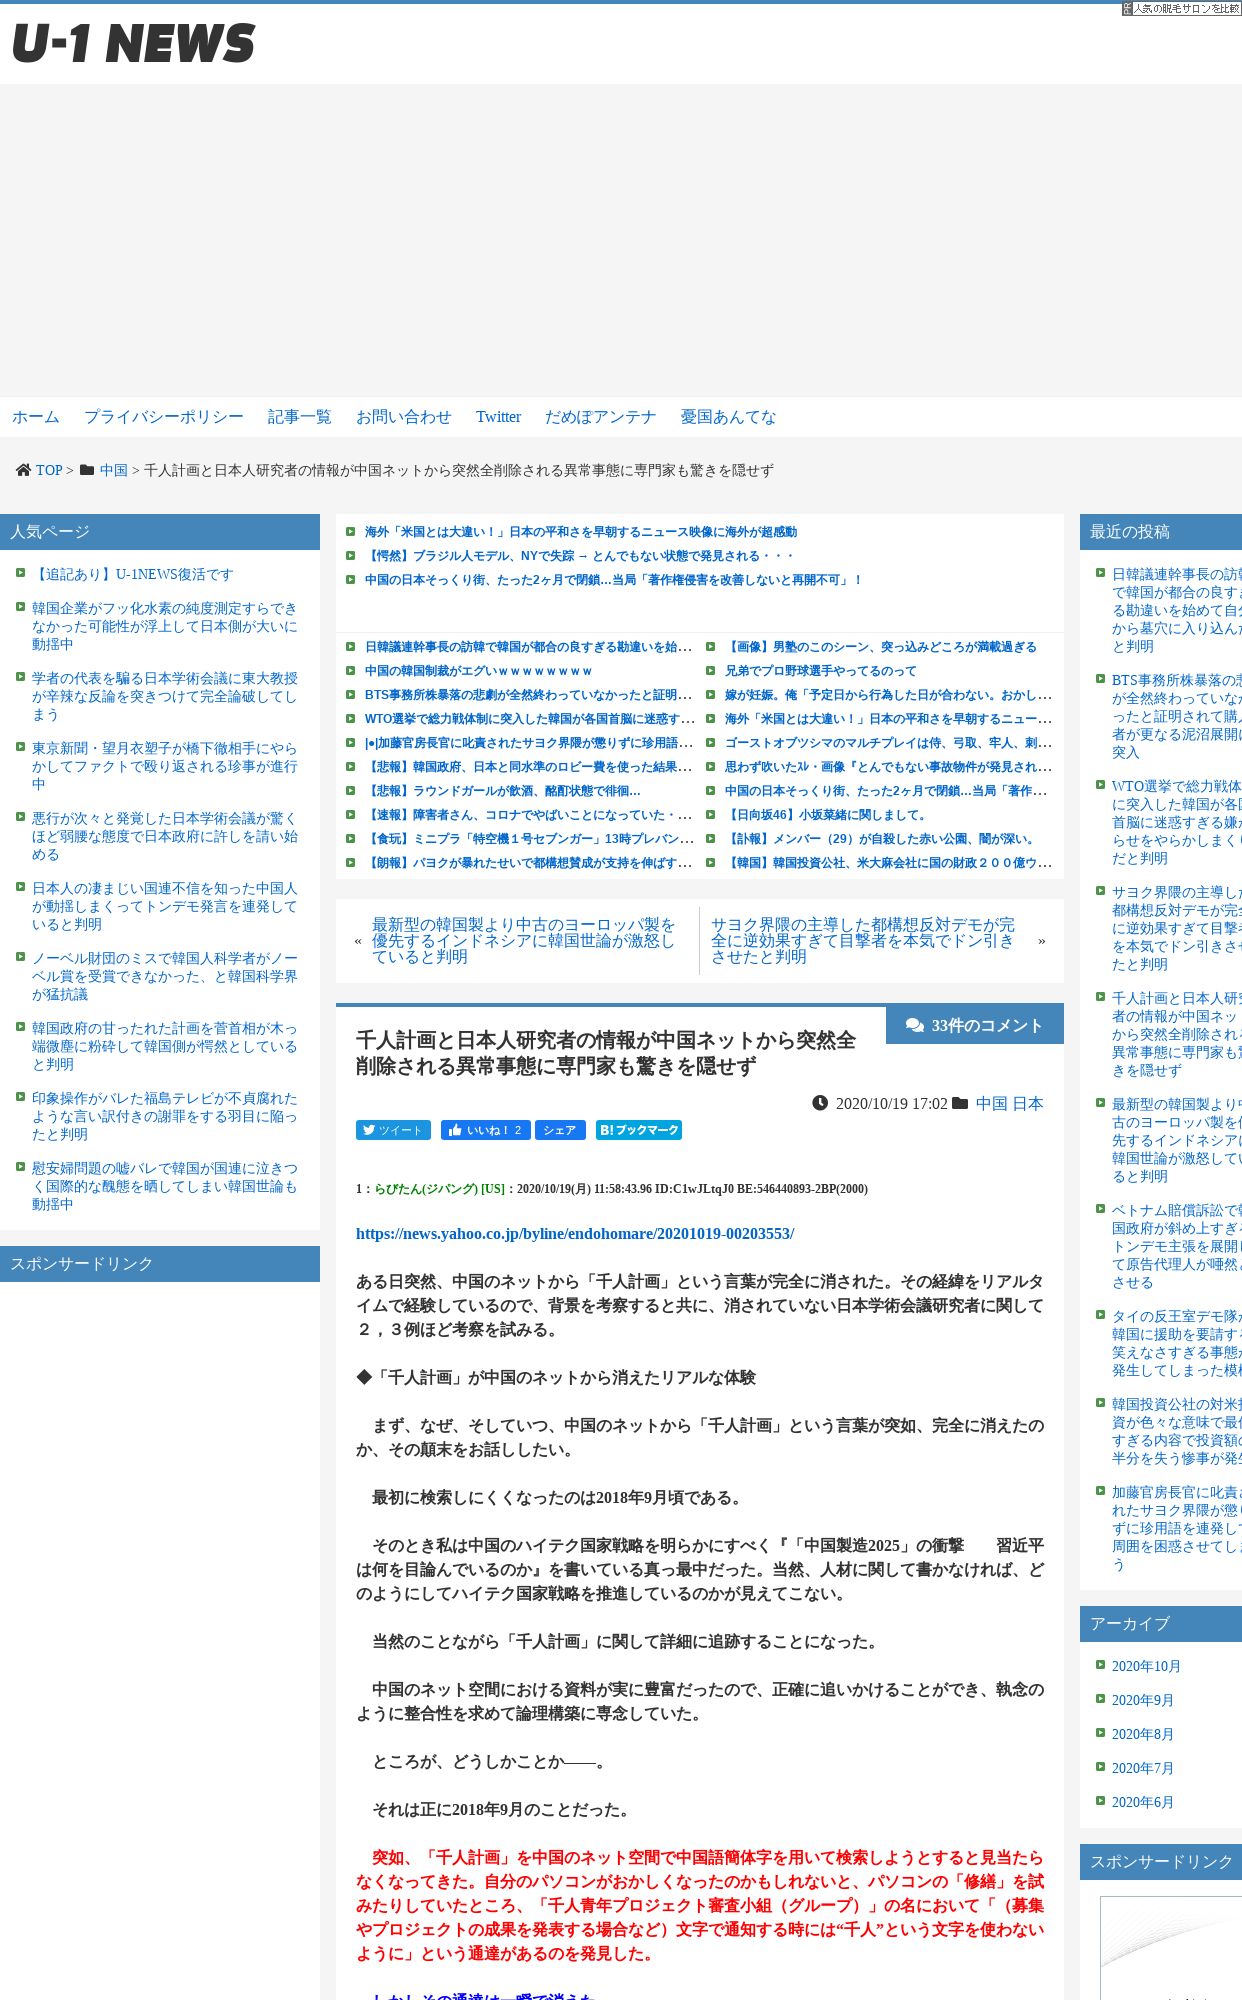This screenshot has height=2000, width=1242.
Task: Click the folder icon beside post categories
Action: pyautogui.click(x=960, y=1103)
